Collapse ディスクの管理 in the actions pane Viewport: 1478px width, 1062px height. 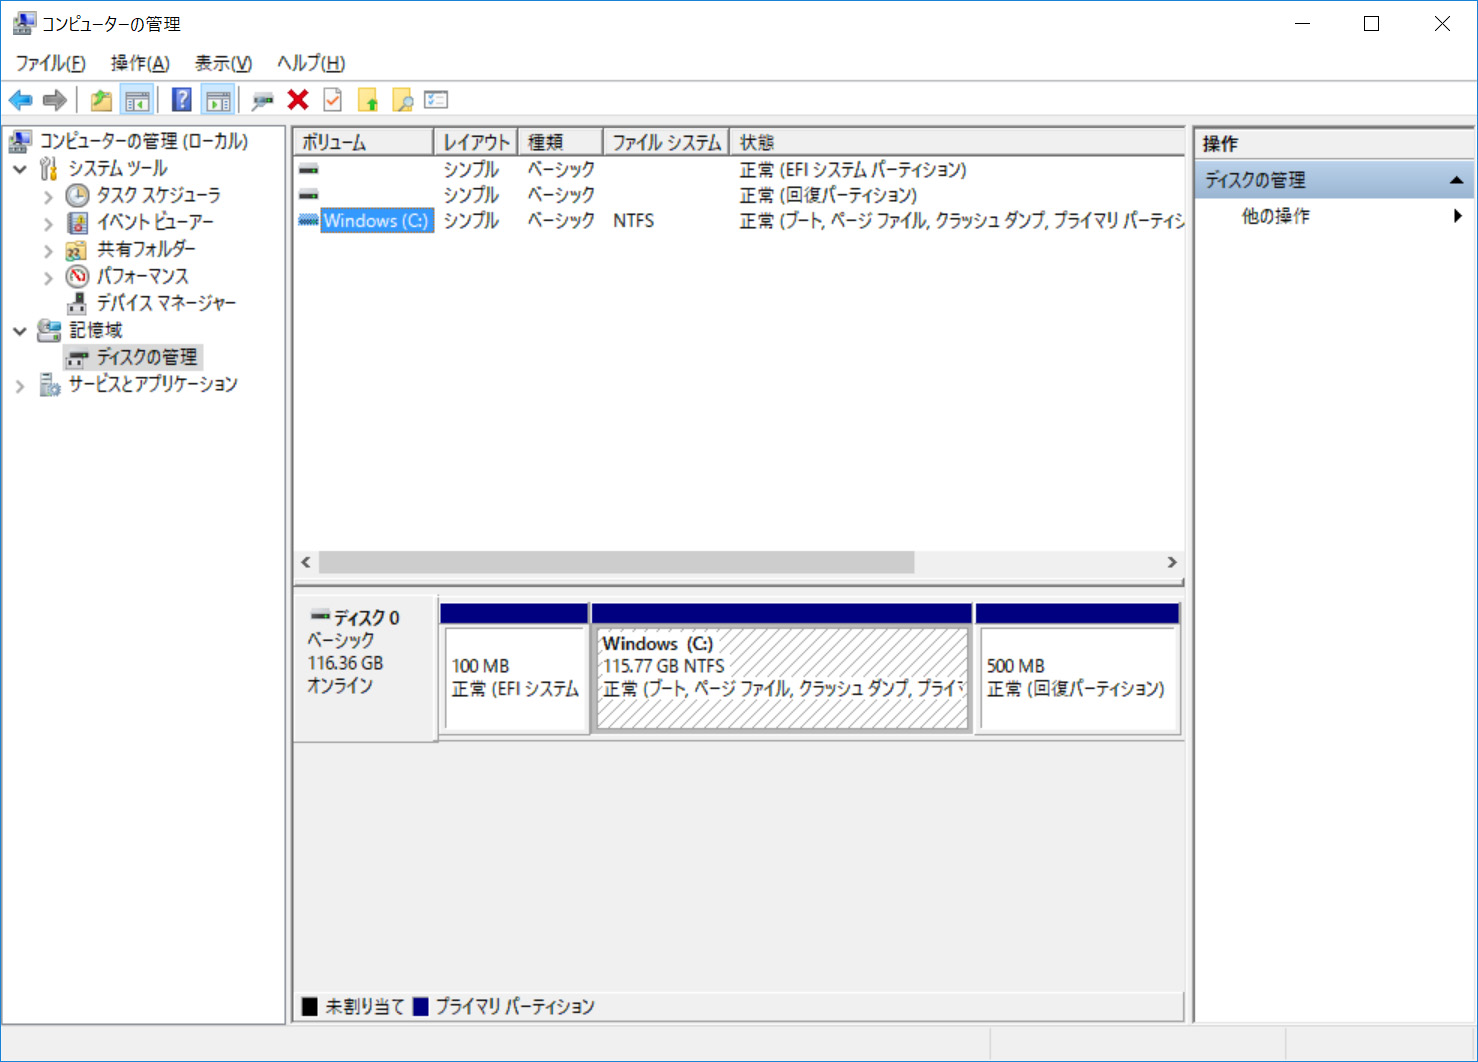point(1458,180)
